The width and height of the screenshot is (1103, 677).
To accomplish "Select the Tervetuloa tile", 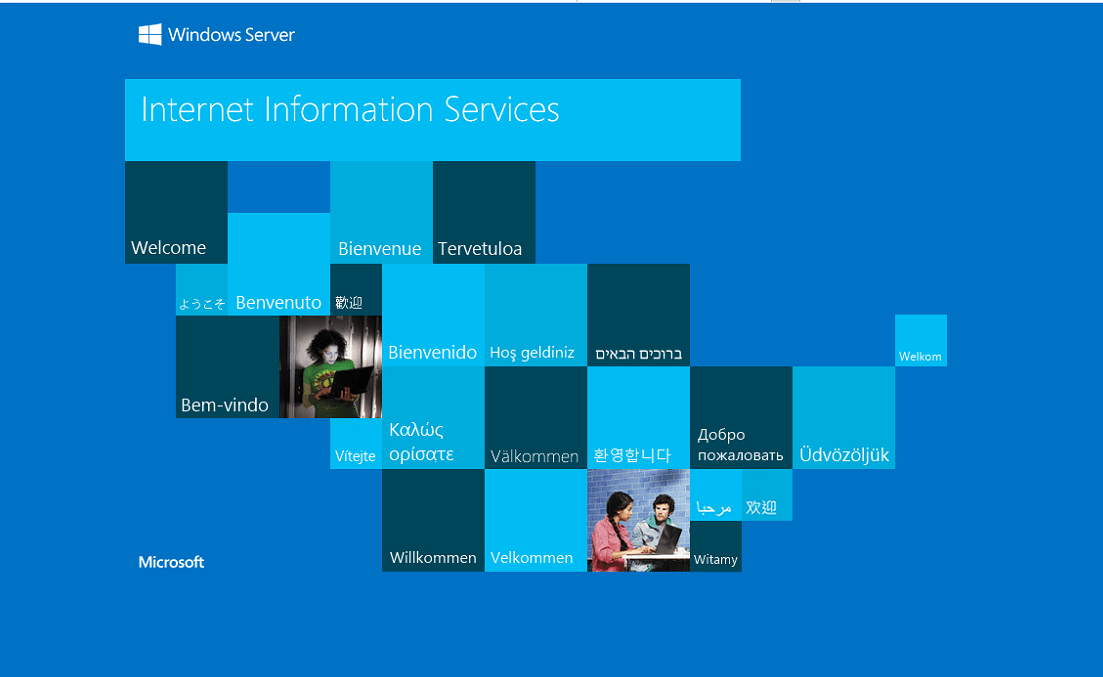I will pos(484,213).
